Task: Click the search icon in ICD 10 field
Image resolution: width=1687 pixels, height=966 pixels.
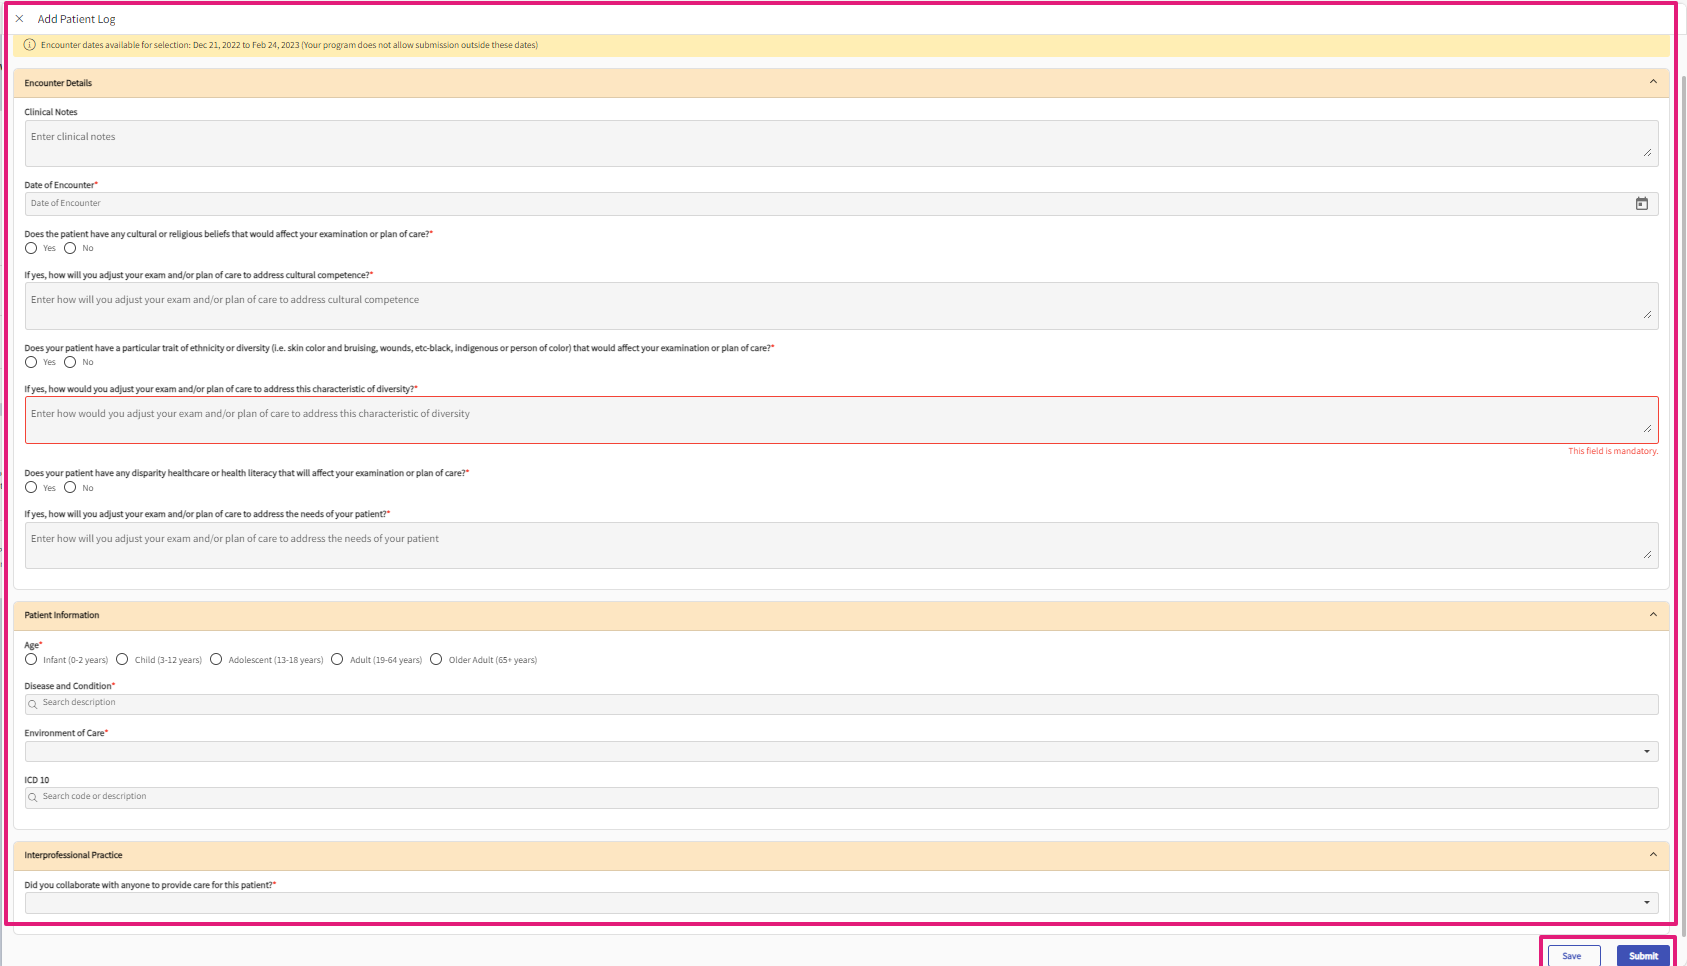Action: (x=33, y=798)
